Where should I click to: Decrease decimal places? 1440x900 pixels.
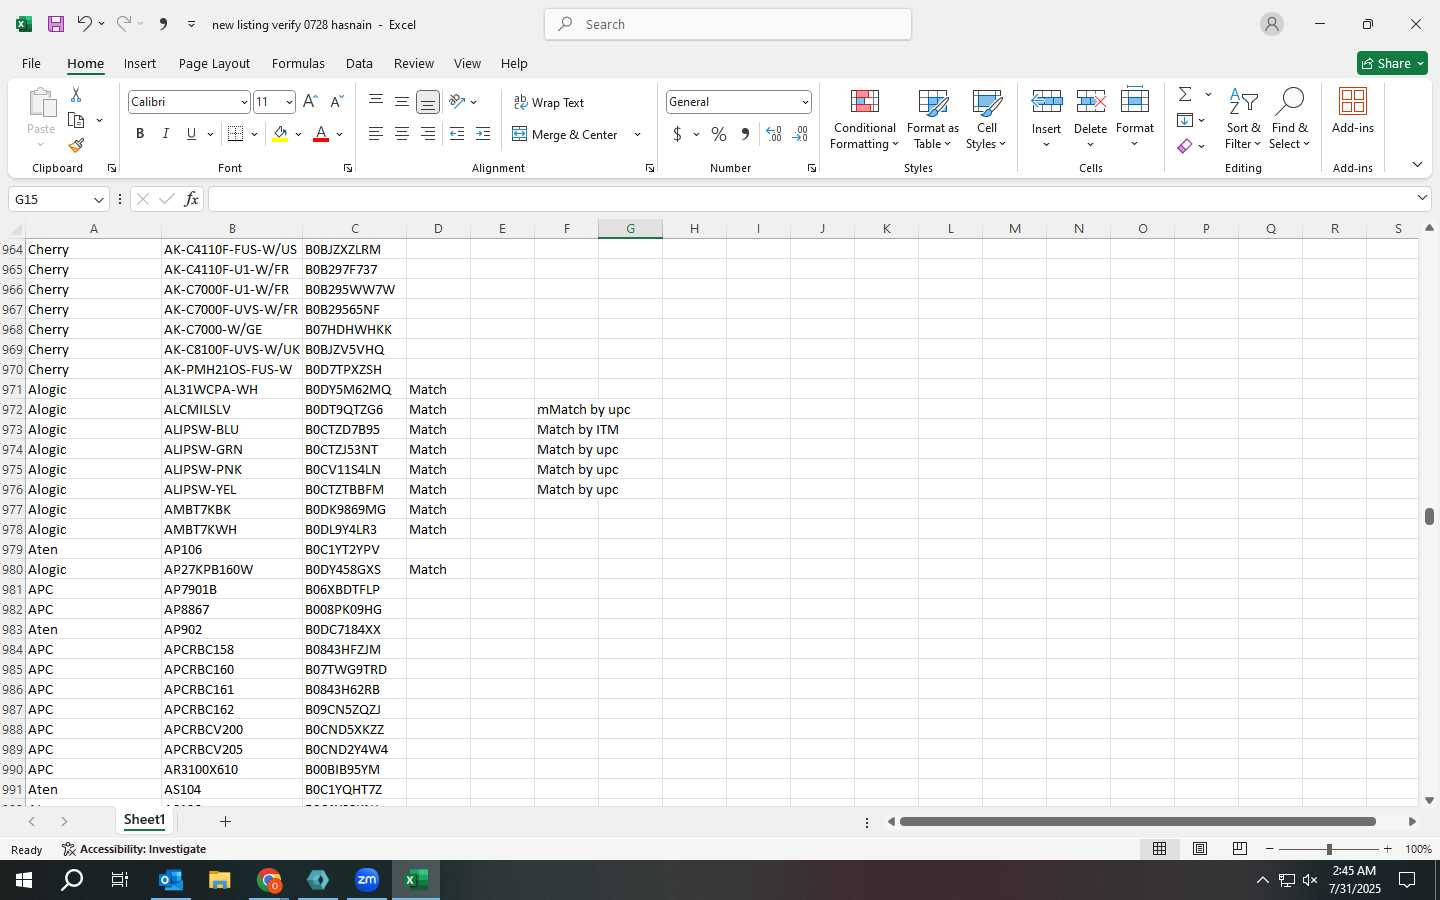800,134
